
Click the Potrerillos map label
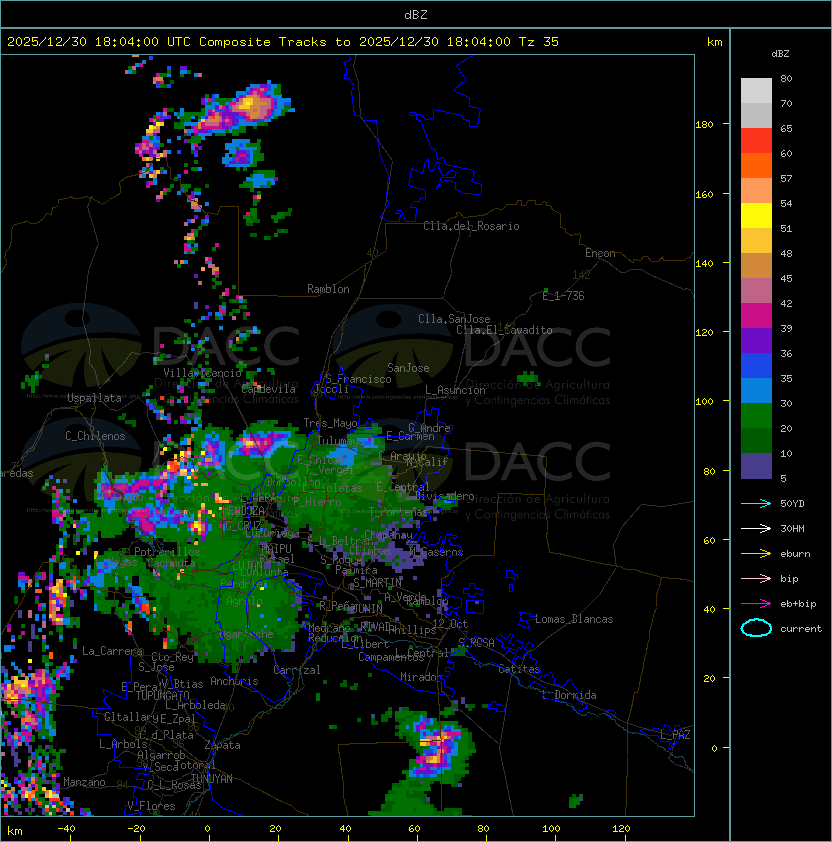tap(167, 552)
